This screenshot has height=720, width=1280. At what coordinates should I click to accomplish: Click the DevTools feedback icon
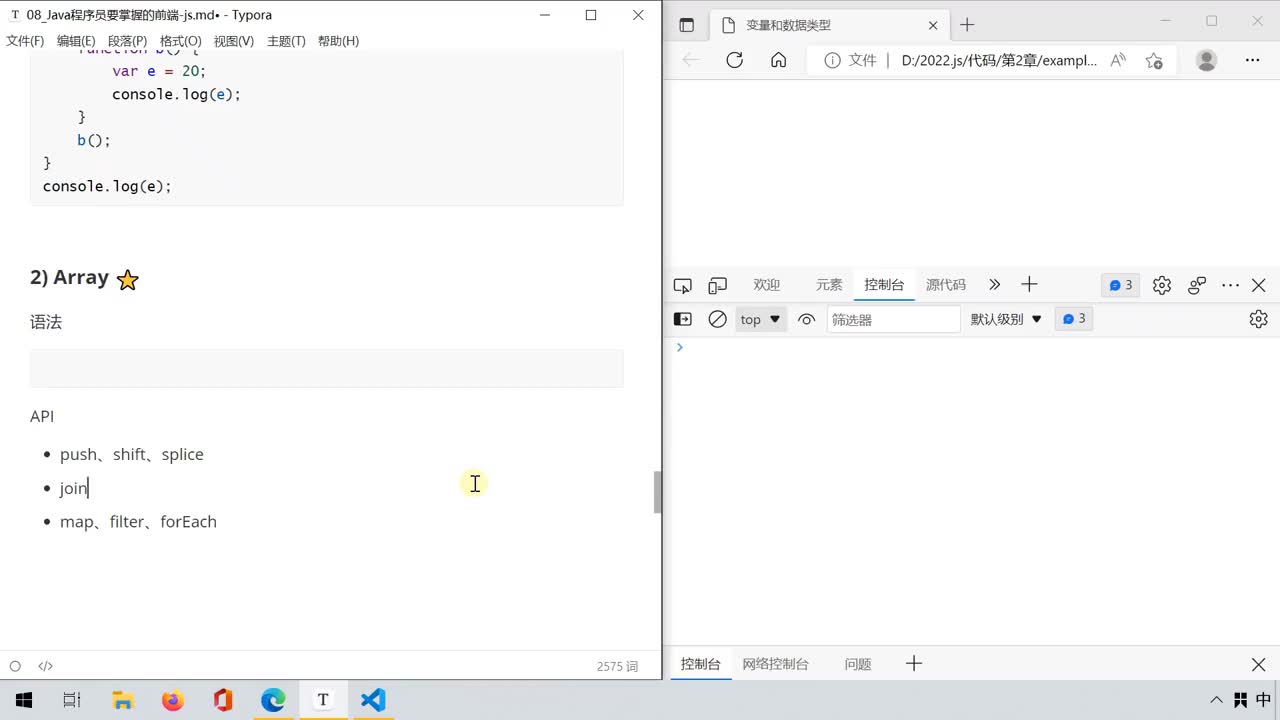coord(1197,285)
